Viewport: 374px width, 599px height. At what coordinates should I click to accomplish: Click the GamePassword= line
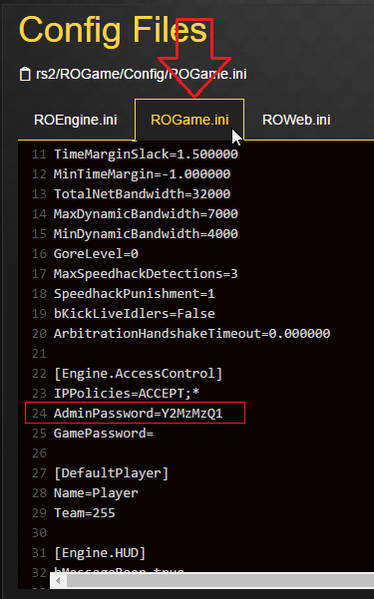pos(104,433)
